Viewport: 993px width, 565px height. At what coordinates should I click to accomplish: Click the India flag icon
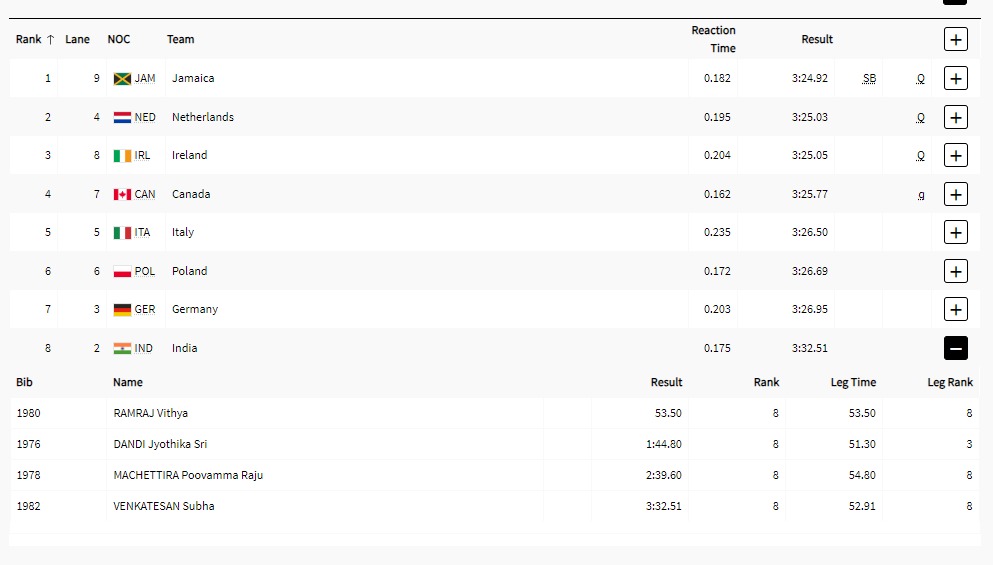point(122,348)
